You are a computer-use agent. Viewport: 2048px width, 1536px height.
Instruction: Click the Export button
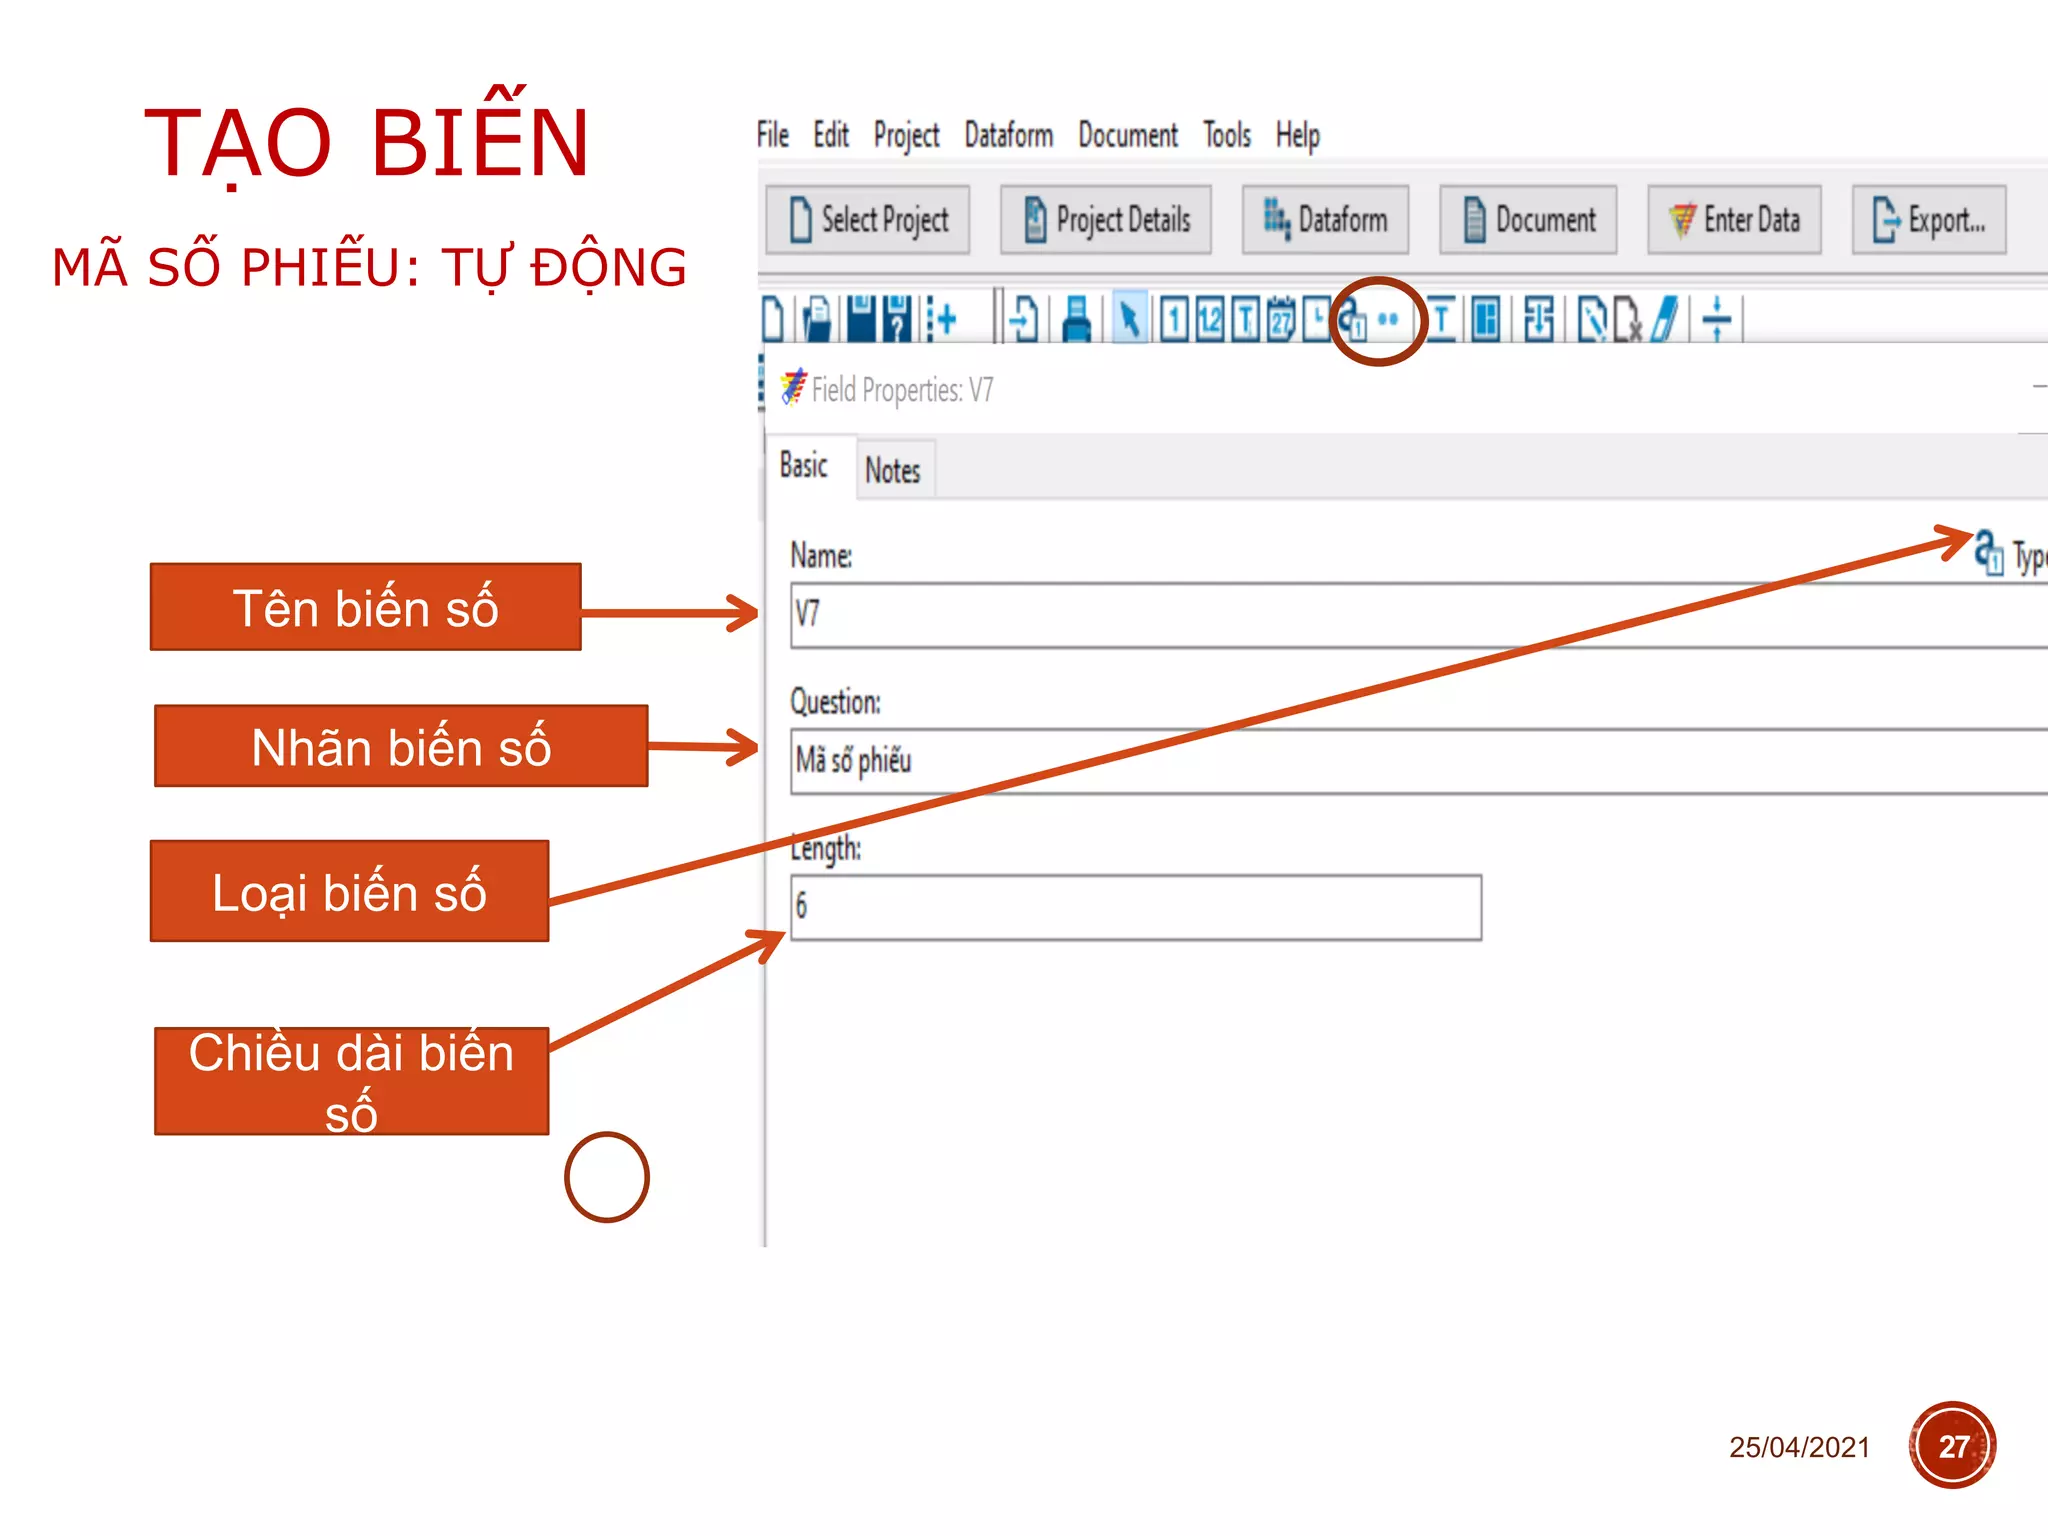1928,219
